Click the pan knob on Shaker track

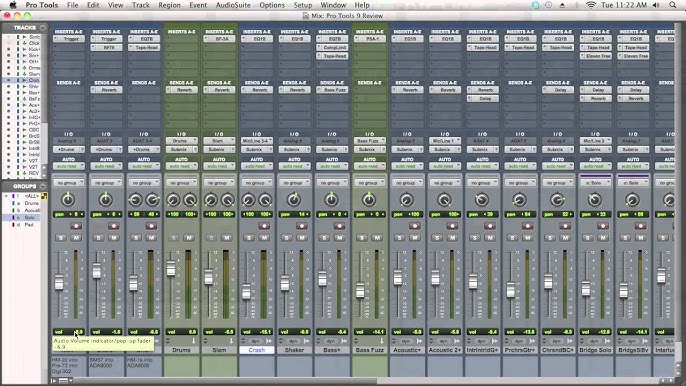click(x=294, y=200)
